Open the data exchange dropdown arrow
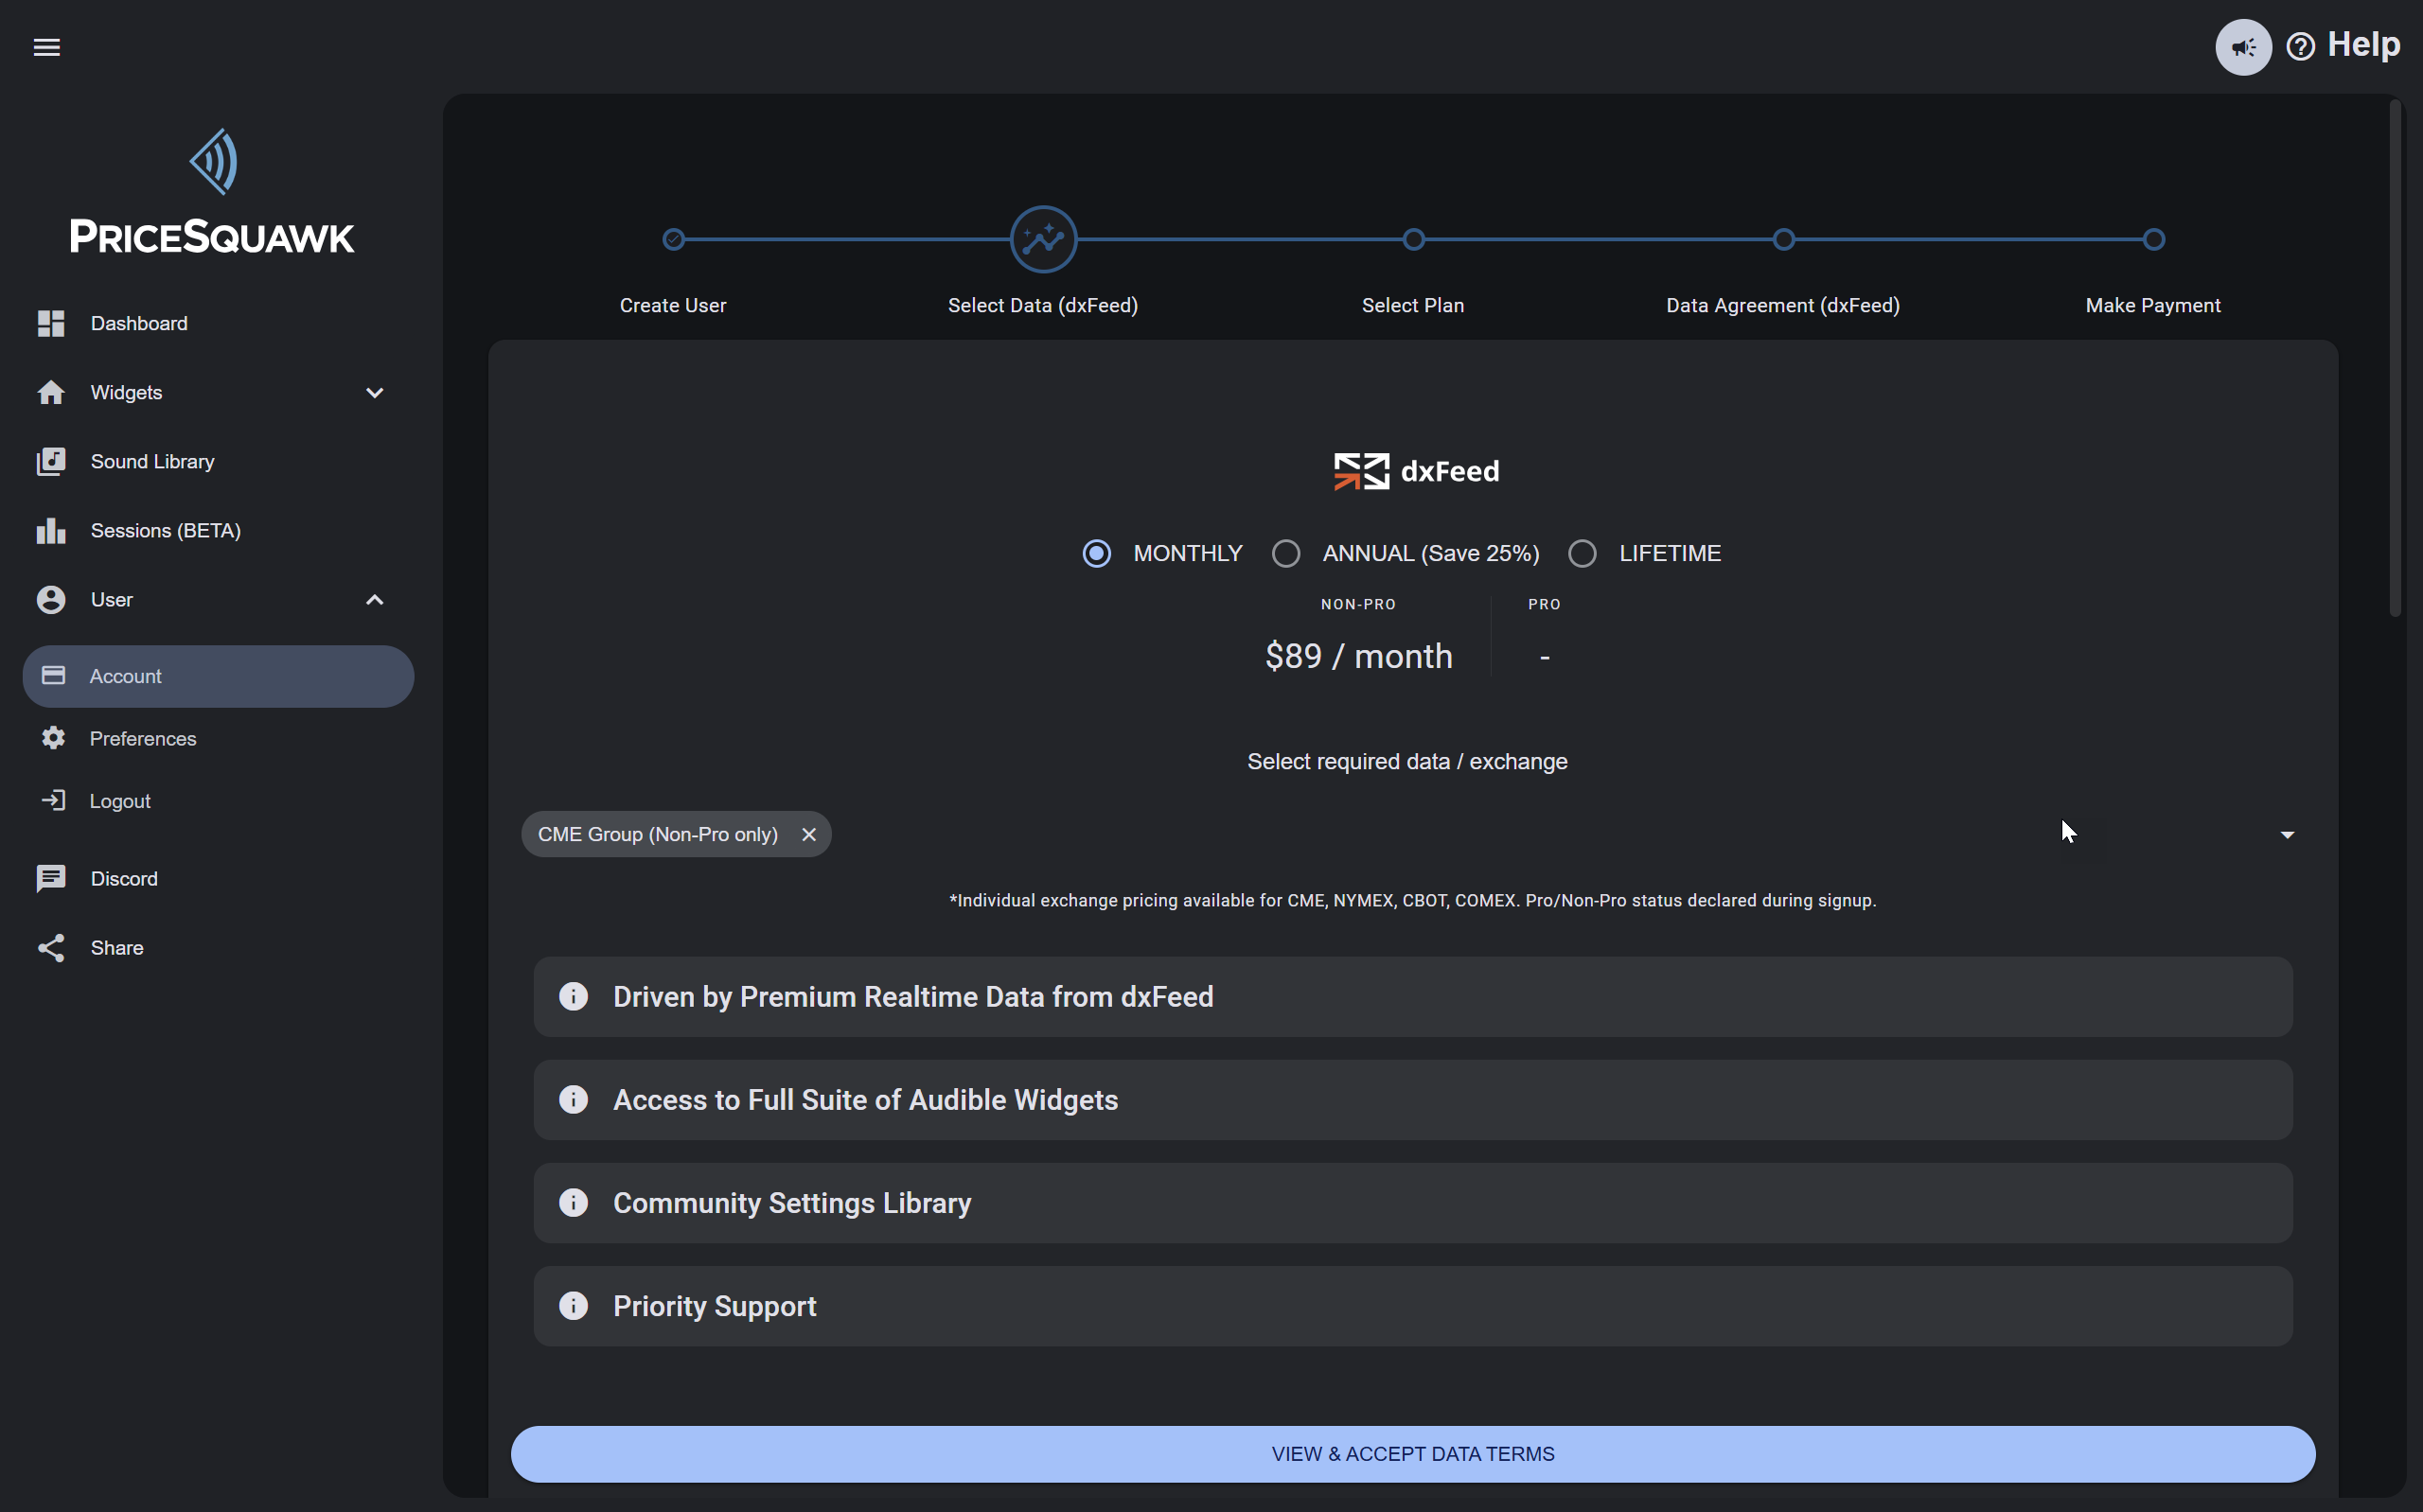The width and height of the screenshot is (2423, 1512). pyautogui.click(x=2287, y=835)
